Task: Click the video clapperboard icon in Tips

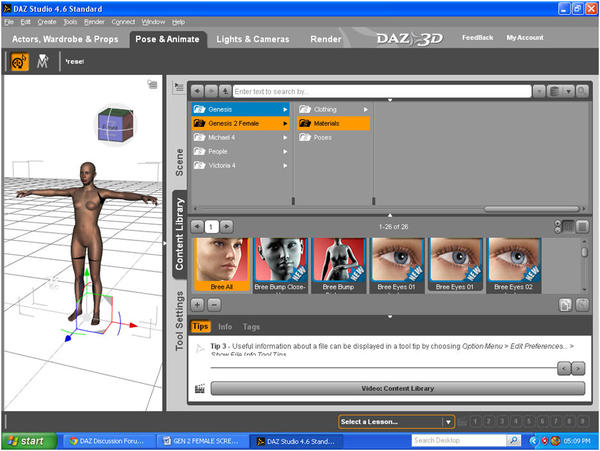Action: tap(200, 389)
